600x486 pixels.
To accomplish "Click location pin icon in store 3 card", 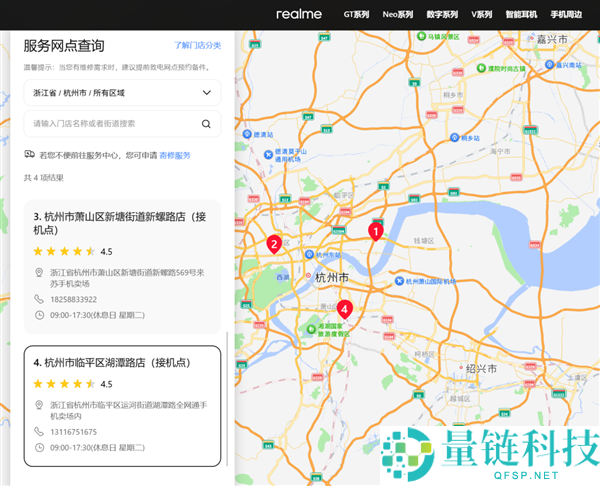I will (x=39, y=272).
